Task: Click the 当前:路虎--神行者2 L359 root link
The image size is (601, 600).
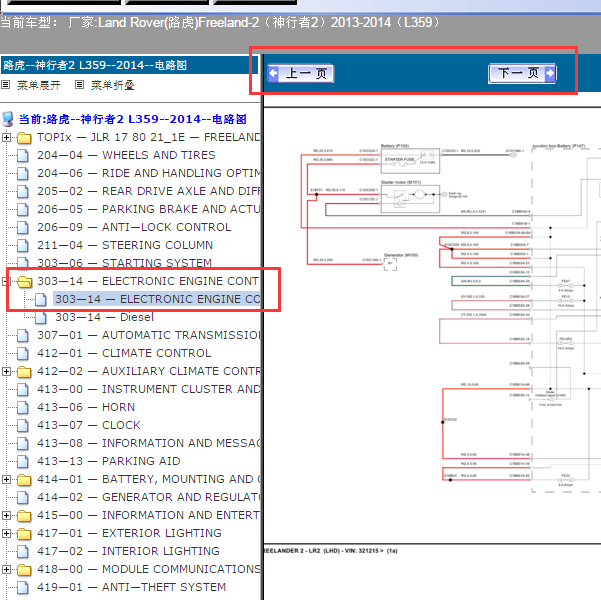Action: [132, 119]
